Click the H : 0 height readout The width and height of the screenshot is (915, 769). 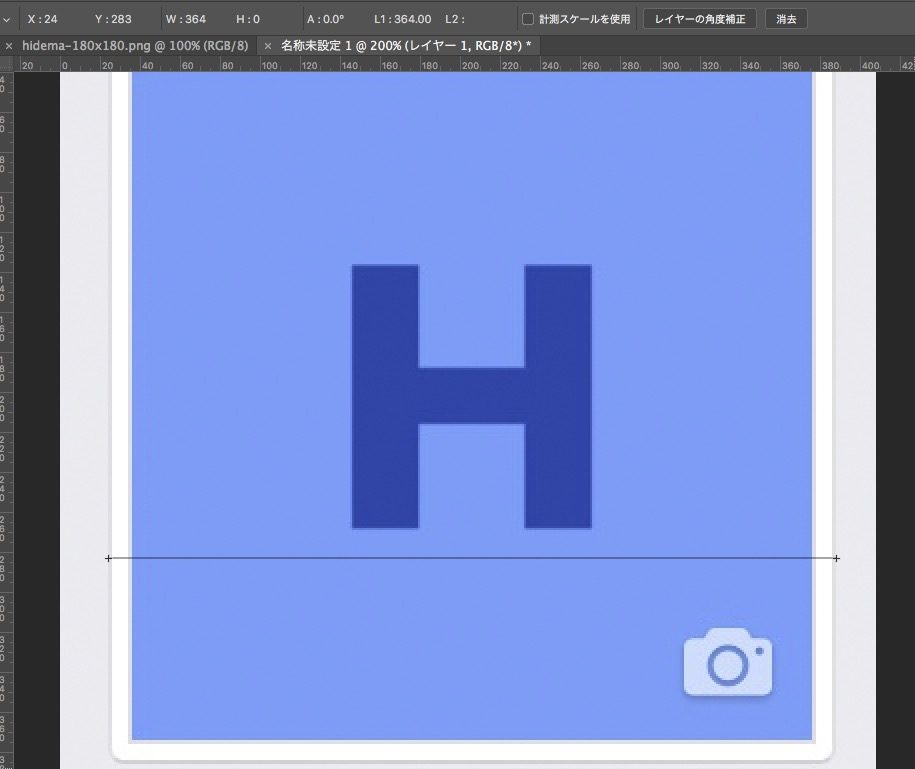tap(248, 19)
